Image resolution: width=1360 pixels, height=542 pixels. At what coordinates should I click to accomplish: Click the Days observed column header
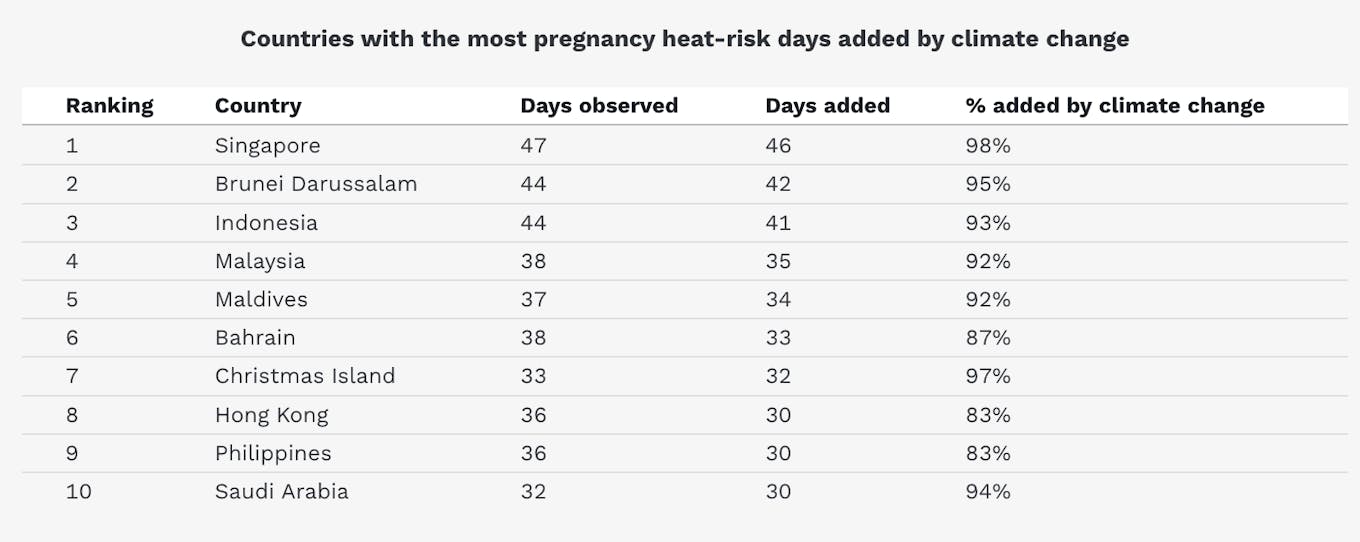pos(599,106)
